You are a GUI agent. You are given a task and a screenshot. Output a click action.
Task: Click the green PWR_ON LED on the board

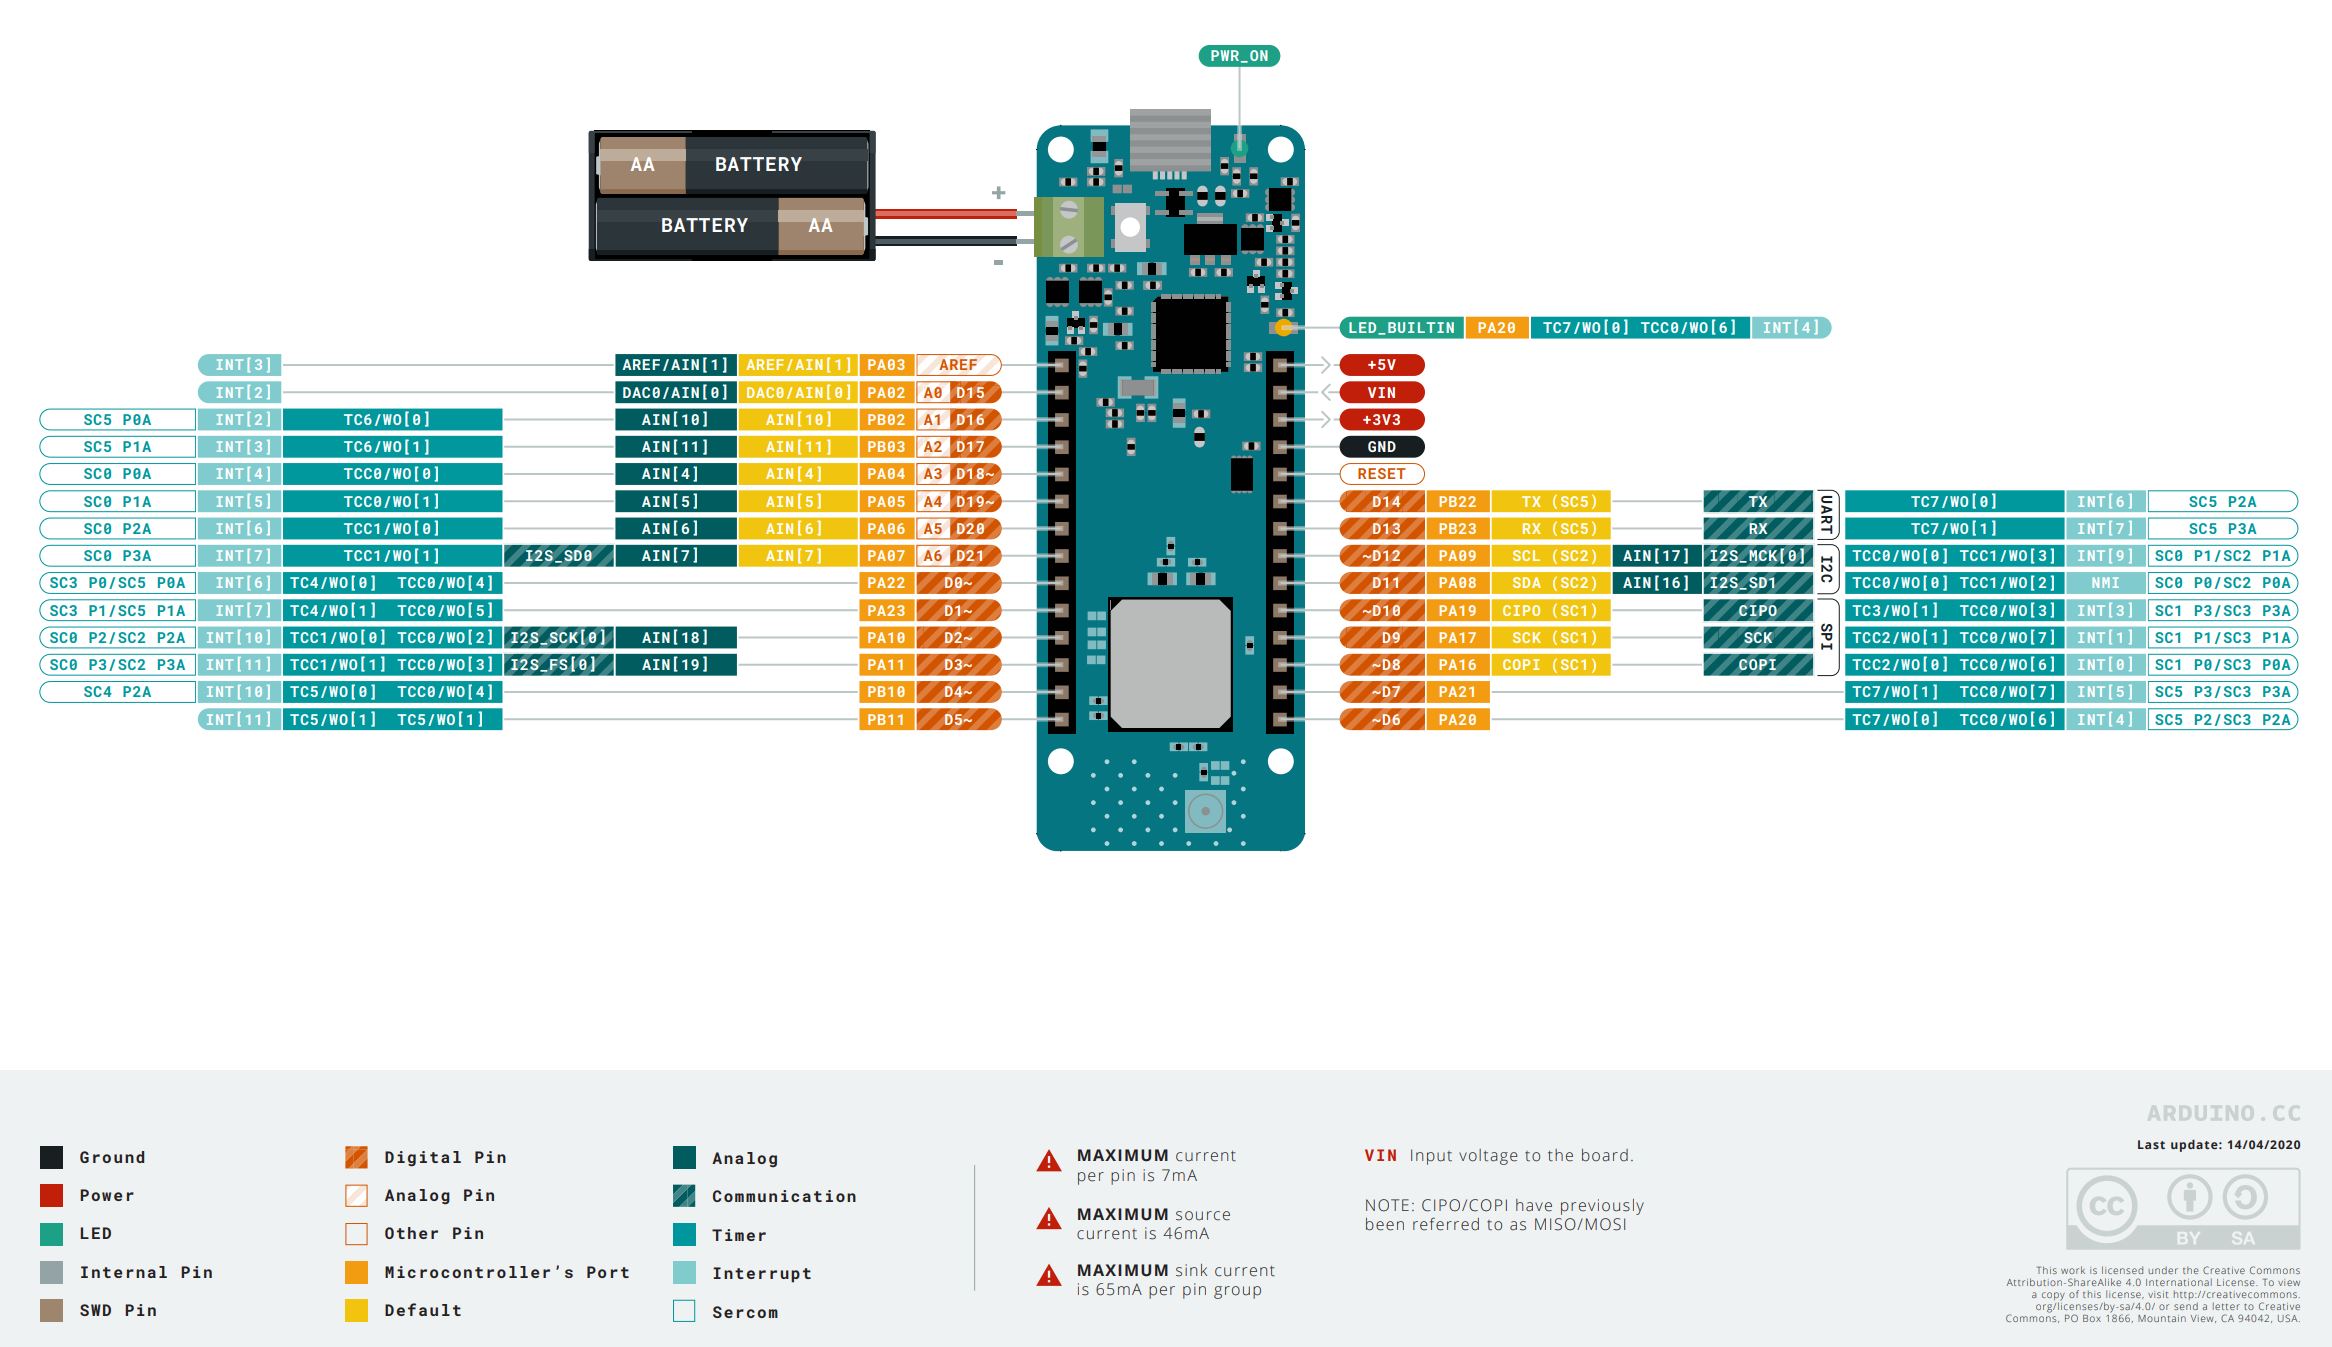click(x=1239, y=148)
